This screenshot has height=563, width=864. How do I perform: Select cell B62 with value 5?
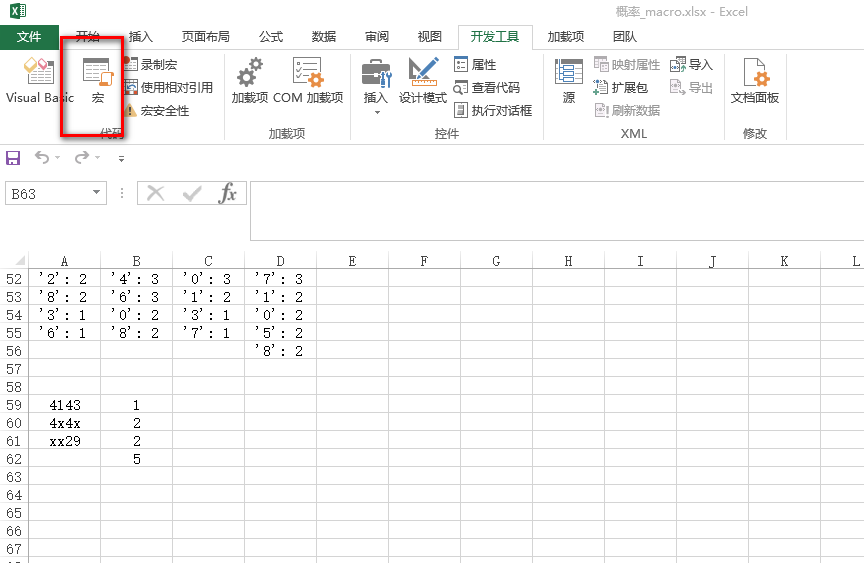click(x=137, y=459)
